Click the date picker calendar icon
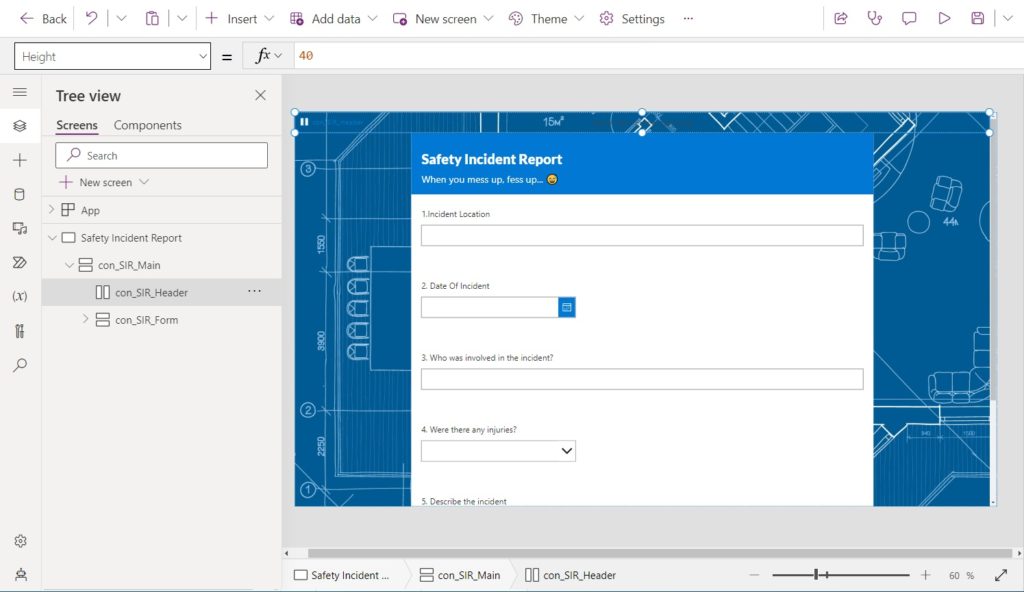This screenshot has height=592, width=1024. [x=567, y=307]
